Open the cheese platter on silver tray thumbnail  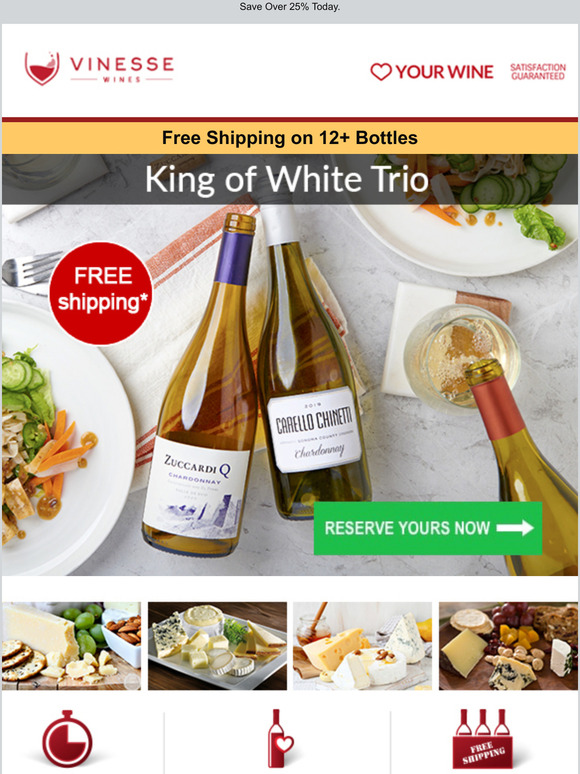pyautogui.click(x=217, y=646)
